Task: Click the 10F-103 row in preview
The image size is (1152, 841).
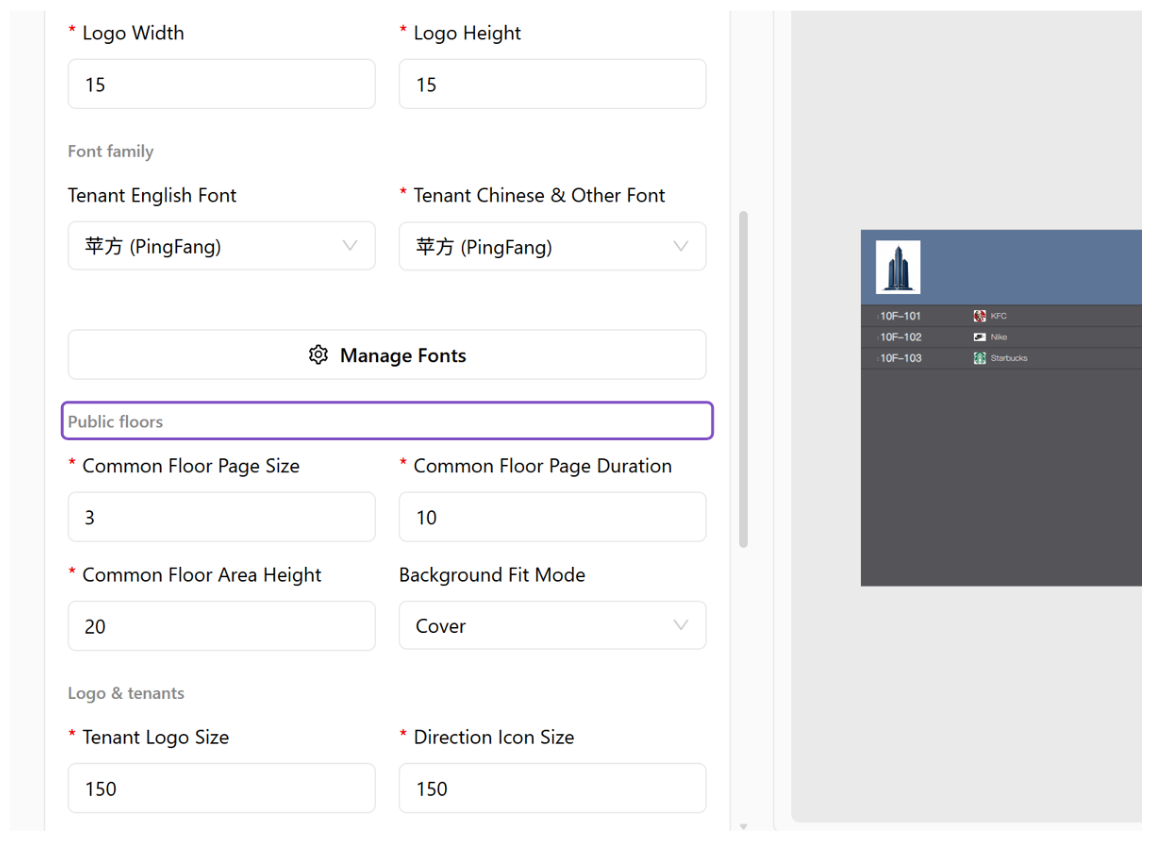Action: coord(1001,358)
